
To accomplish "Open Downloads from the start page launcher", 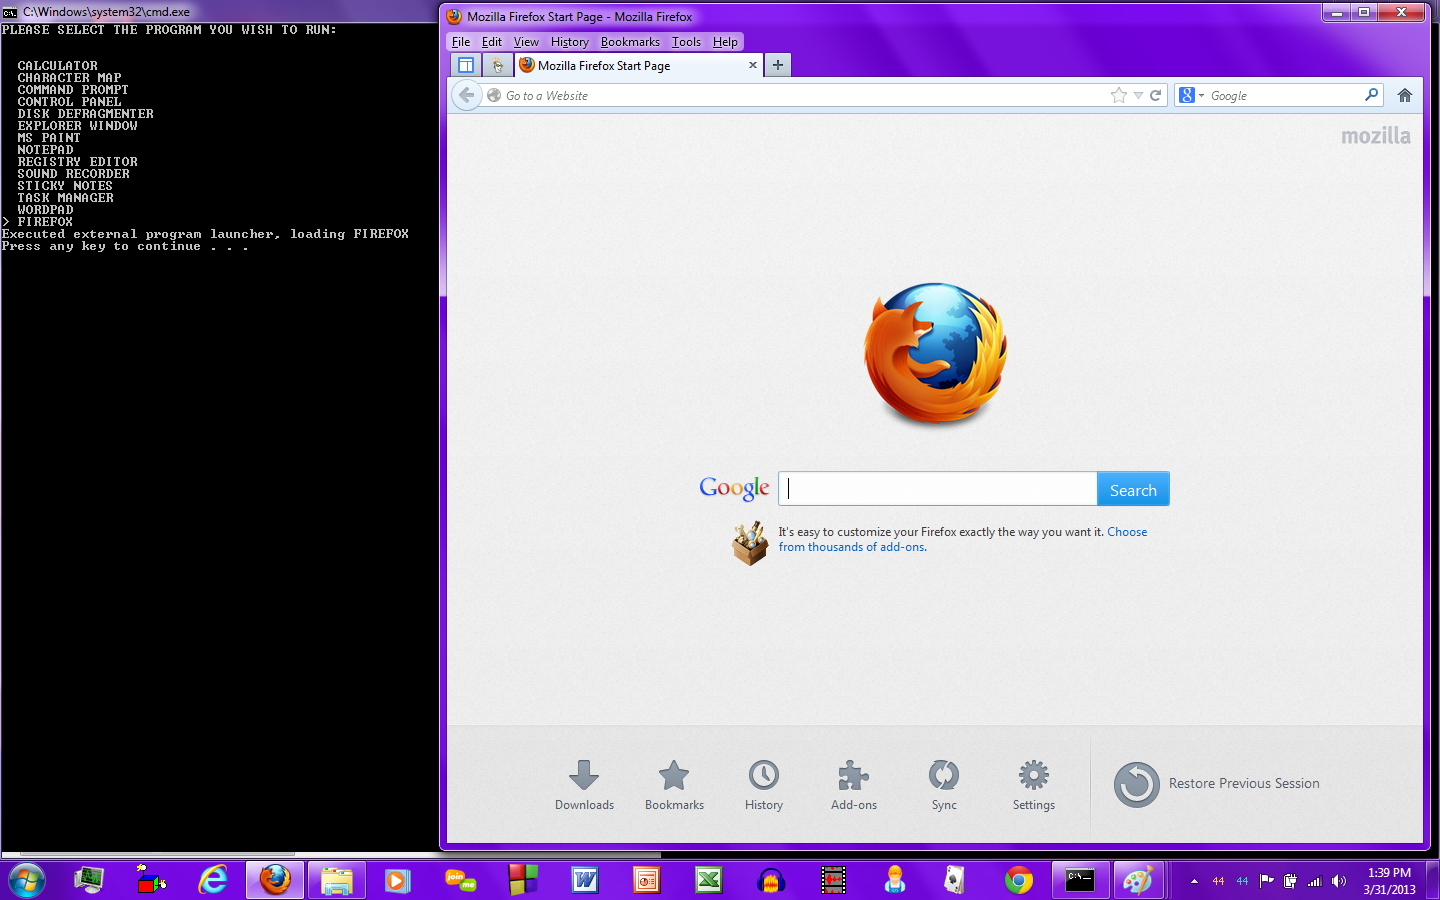I will [x=584, y=784].
